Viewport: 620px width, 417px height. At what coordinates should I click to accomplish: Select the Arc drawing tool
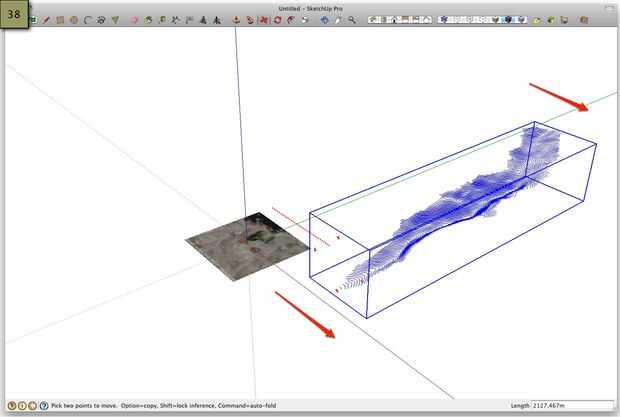pos(87,20)
